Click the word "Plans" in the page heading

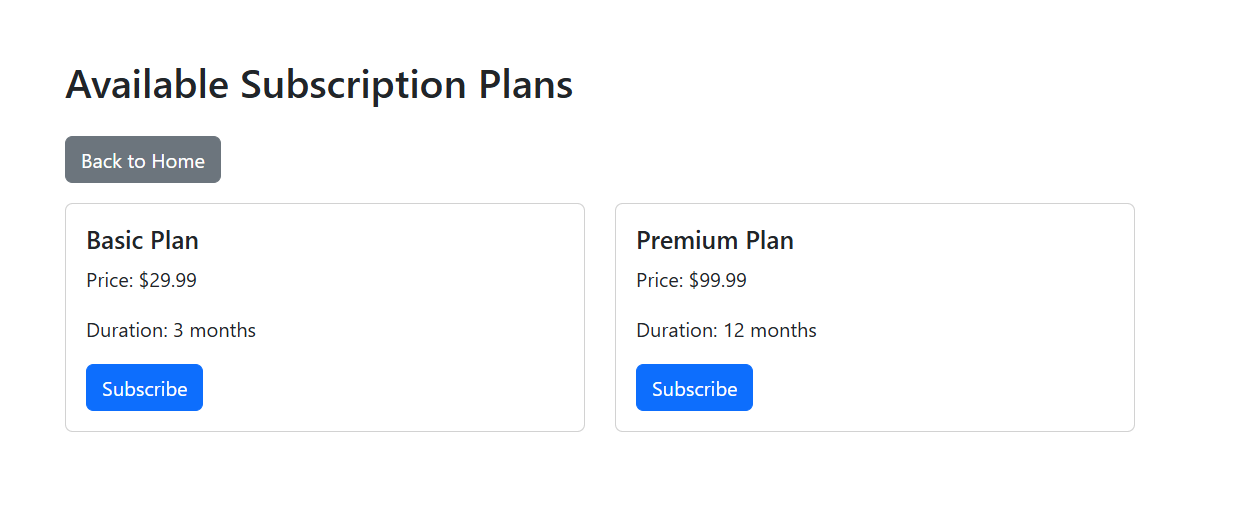pos(525,85)
